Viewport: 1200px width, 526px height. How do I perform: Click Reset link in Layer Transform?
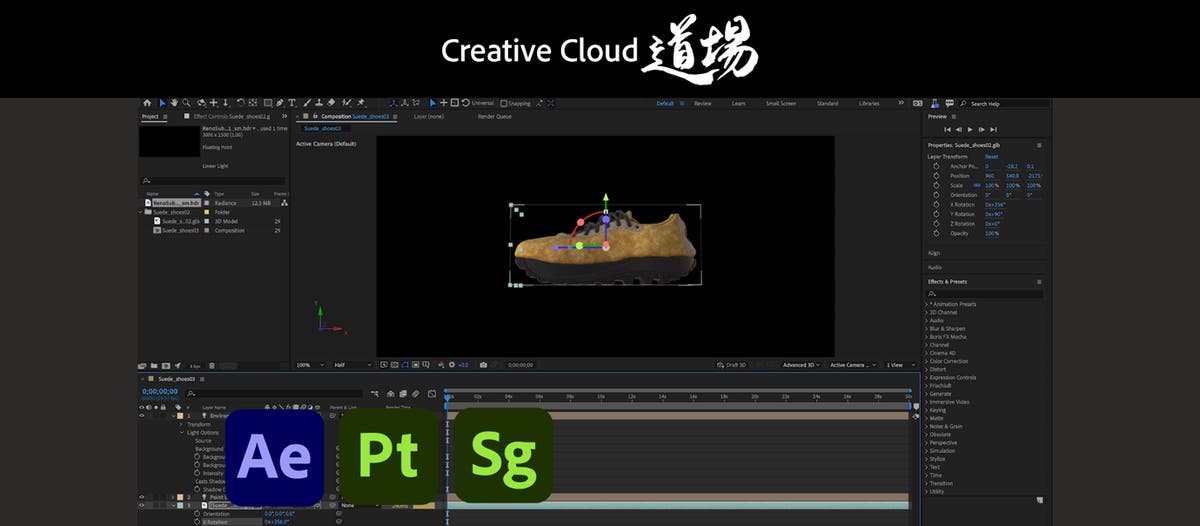click(991, 157)
